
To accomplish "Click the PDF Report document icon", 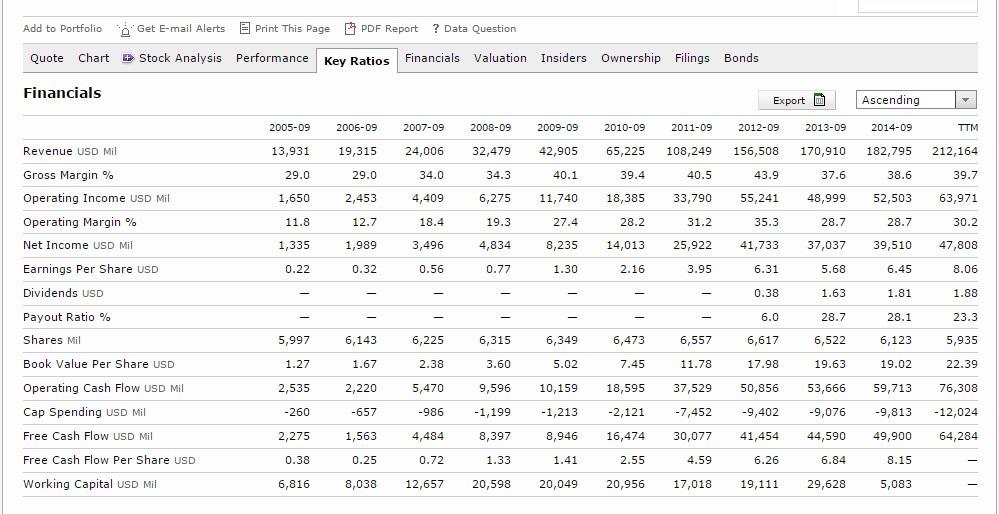I will click(x=350, y=29).
